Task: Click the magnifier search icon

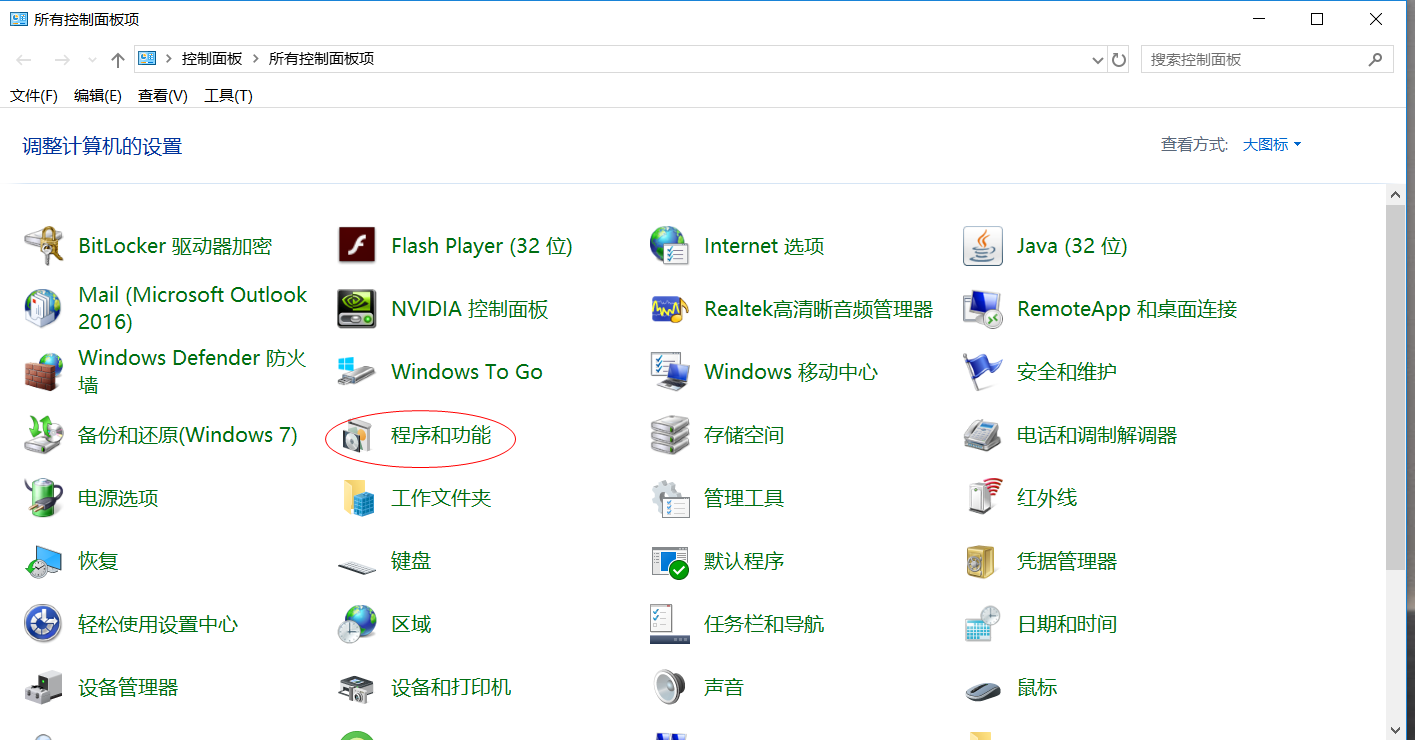Action: 1376,60
